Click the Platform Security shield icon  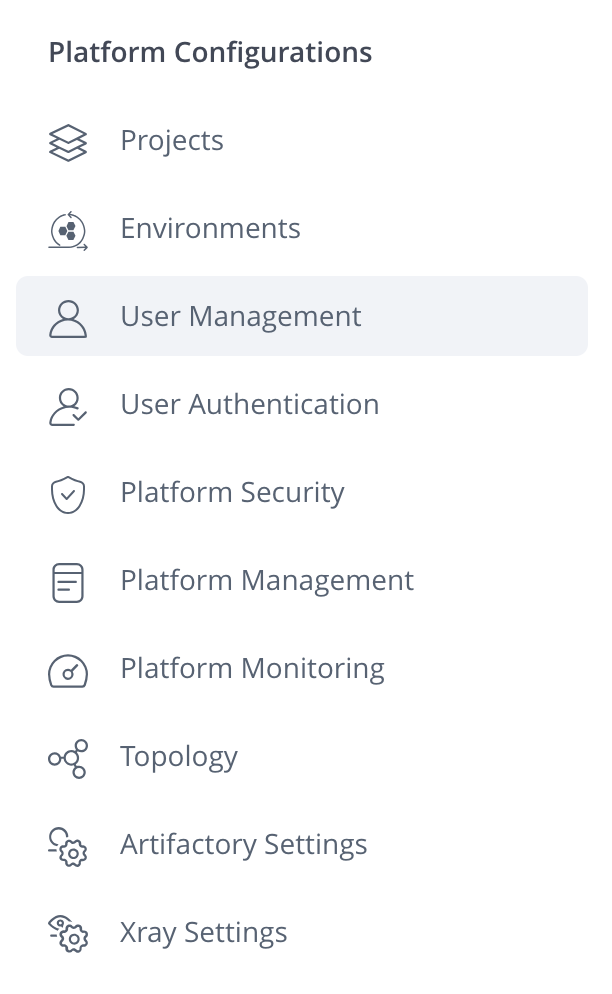click(x=67, y=492)
